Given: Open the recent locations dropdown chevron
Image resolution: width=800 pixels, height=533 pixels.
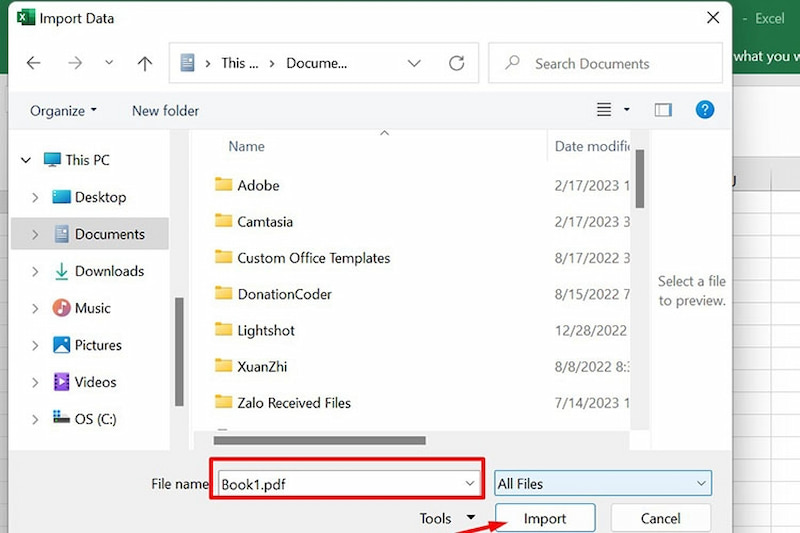Looking at the screenshot, I should tap(109, 63).
